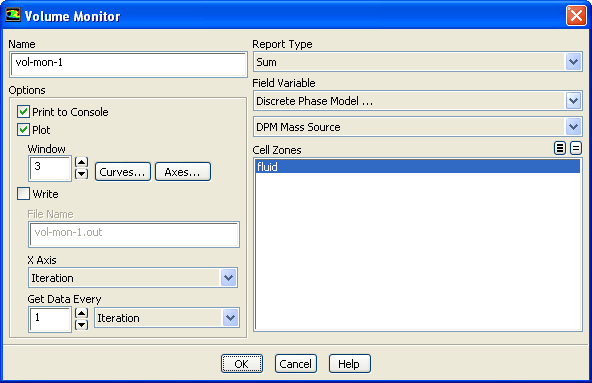Click the Name field containing vol-mon-1
This screenshot has width=592, height=383.
pos(128,65)
